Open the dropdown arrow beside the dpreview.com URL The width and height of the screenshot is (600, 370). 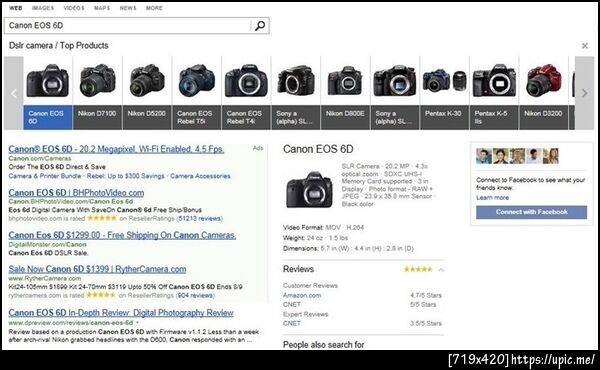(137, 323)
